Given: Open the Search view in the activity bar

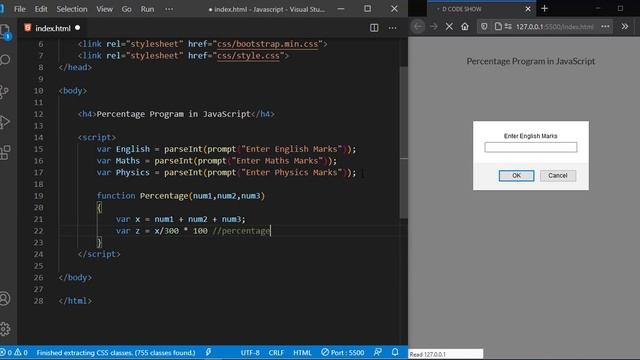Looking at the screenshot, I should (5, 60).
